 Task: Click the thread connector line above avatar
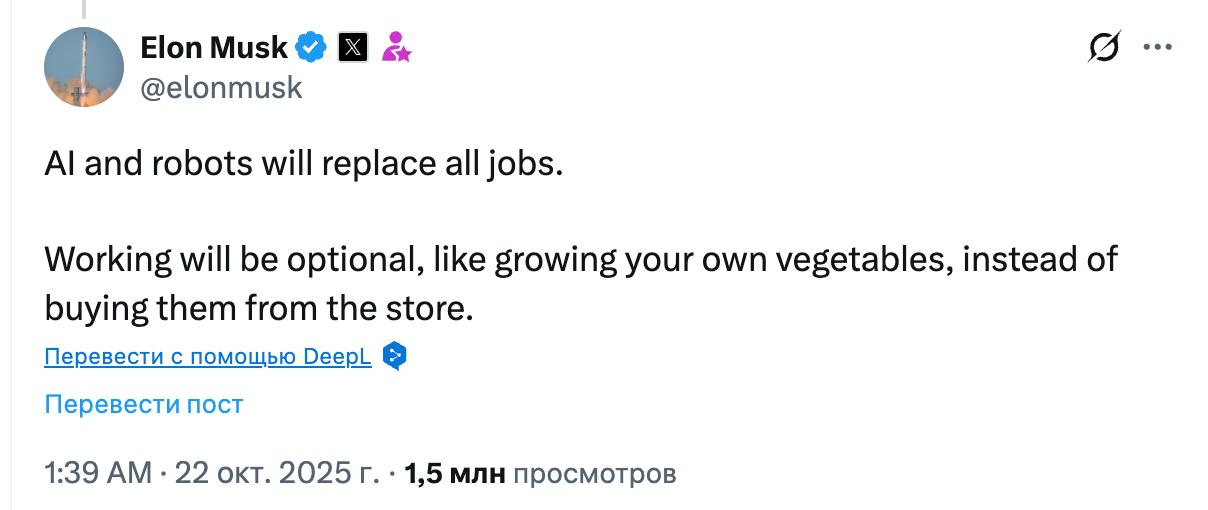click(x=84, y=10)
